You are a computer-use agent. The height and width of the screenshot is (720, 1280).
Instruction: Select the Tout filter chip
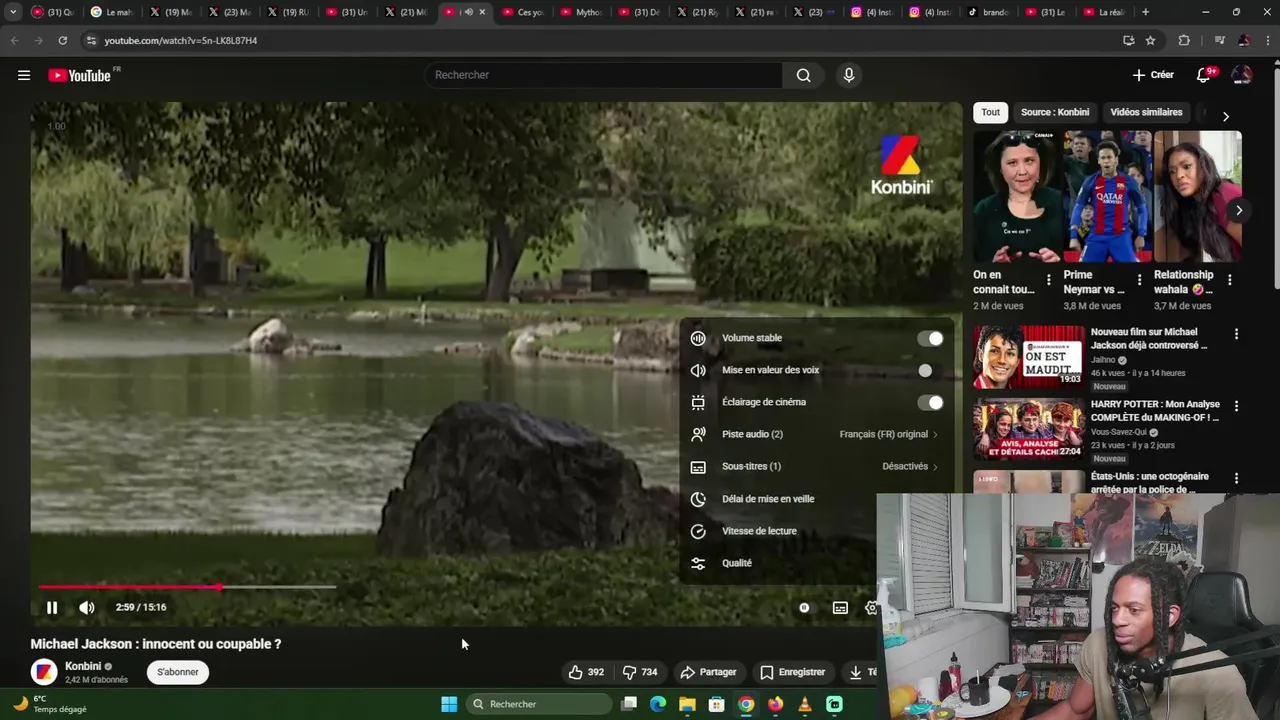pos(990,112)
